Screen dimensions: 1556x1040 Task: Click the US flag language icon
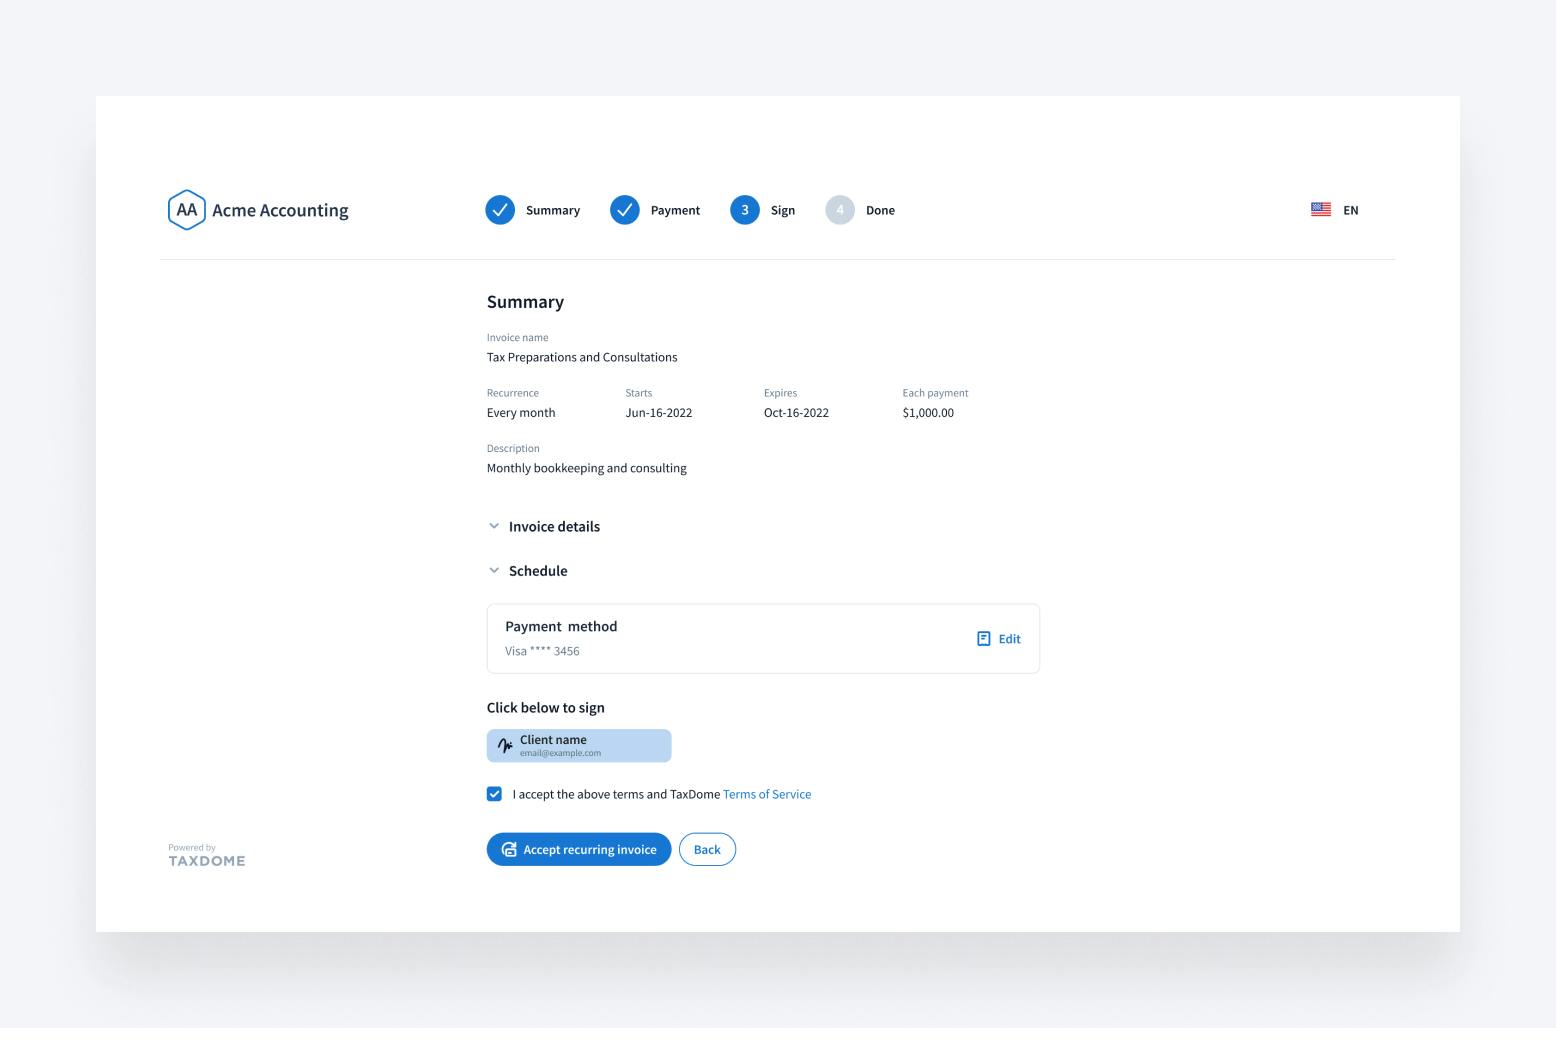(1321, 210)
